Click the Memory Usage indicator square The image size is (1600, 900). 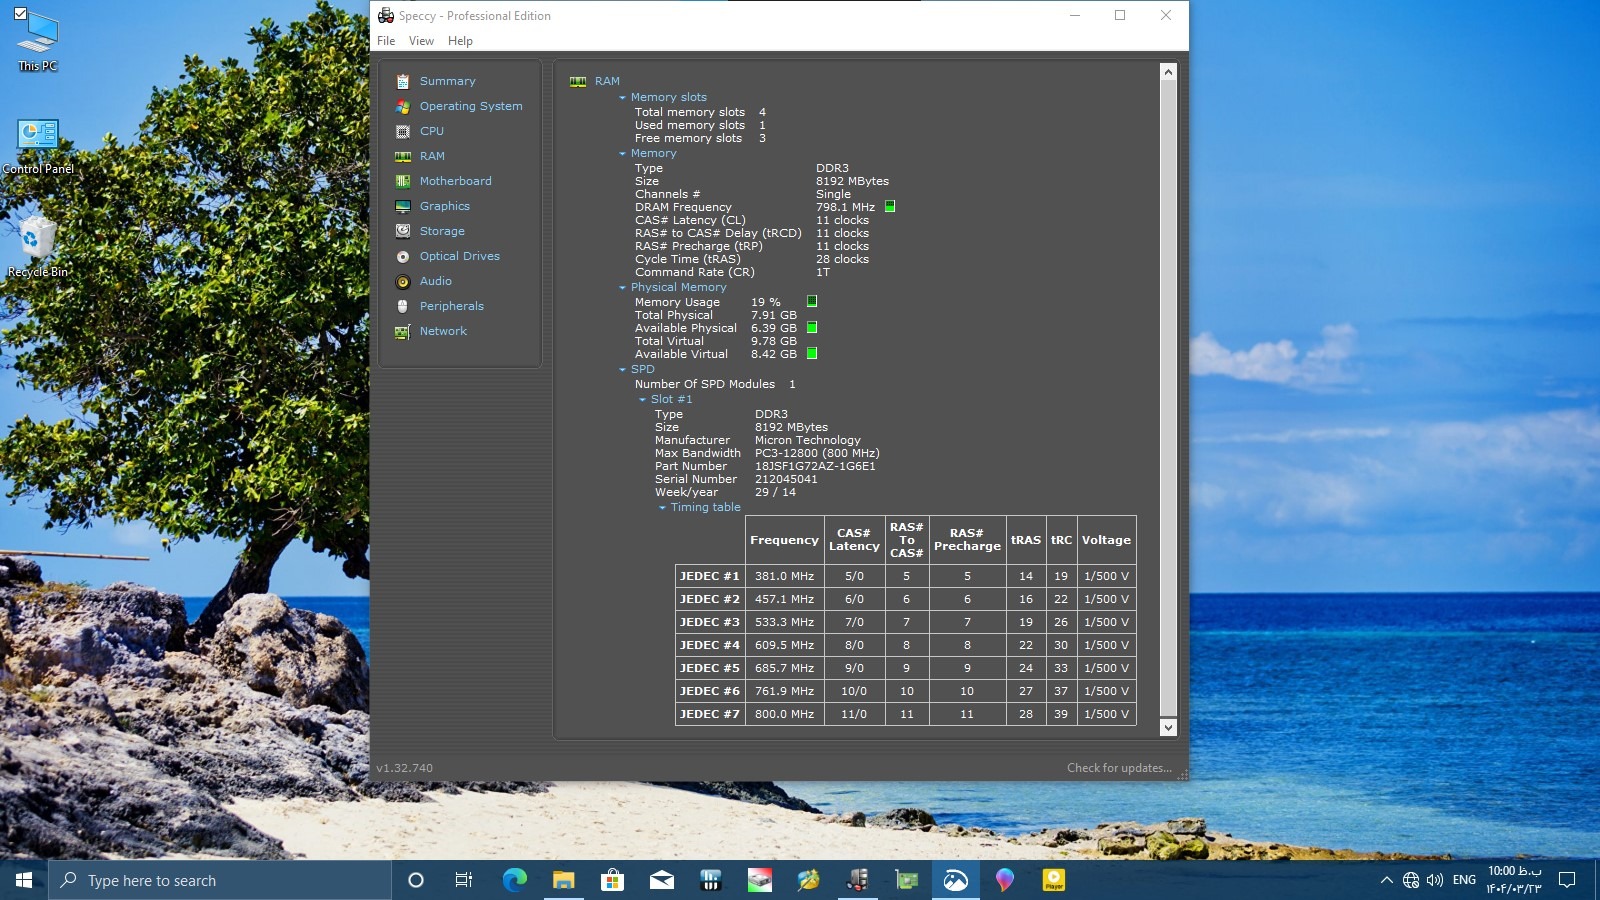click(x=812, y=301)
